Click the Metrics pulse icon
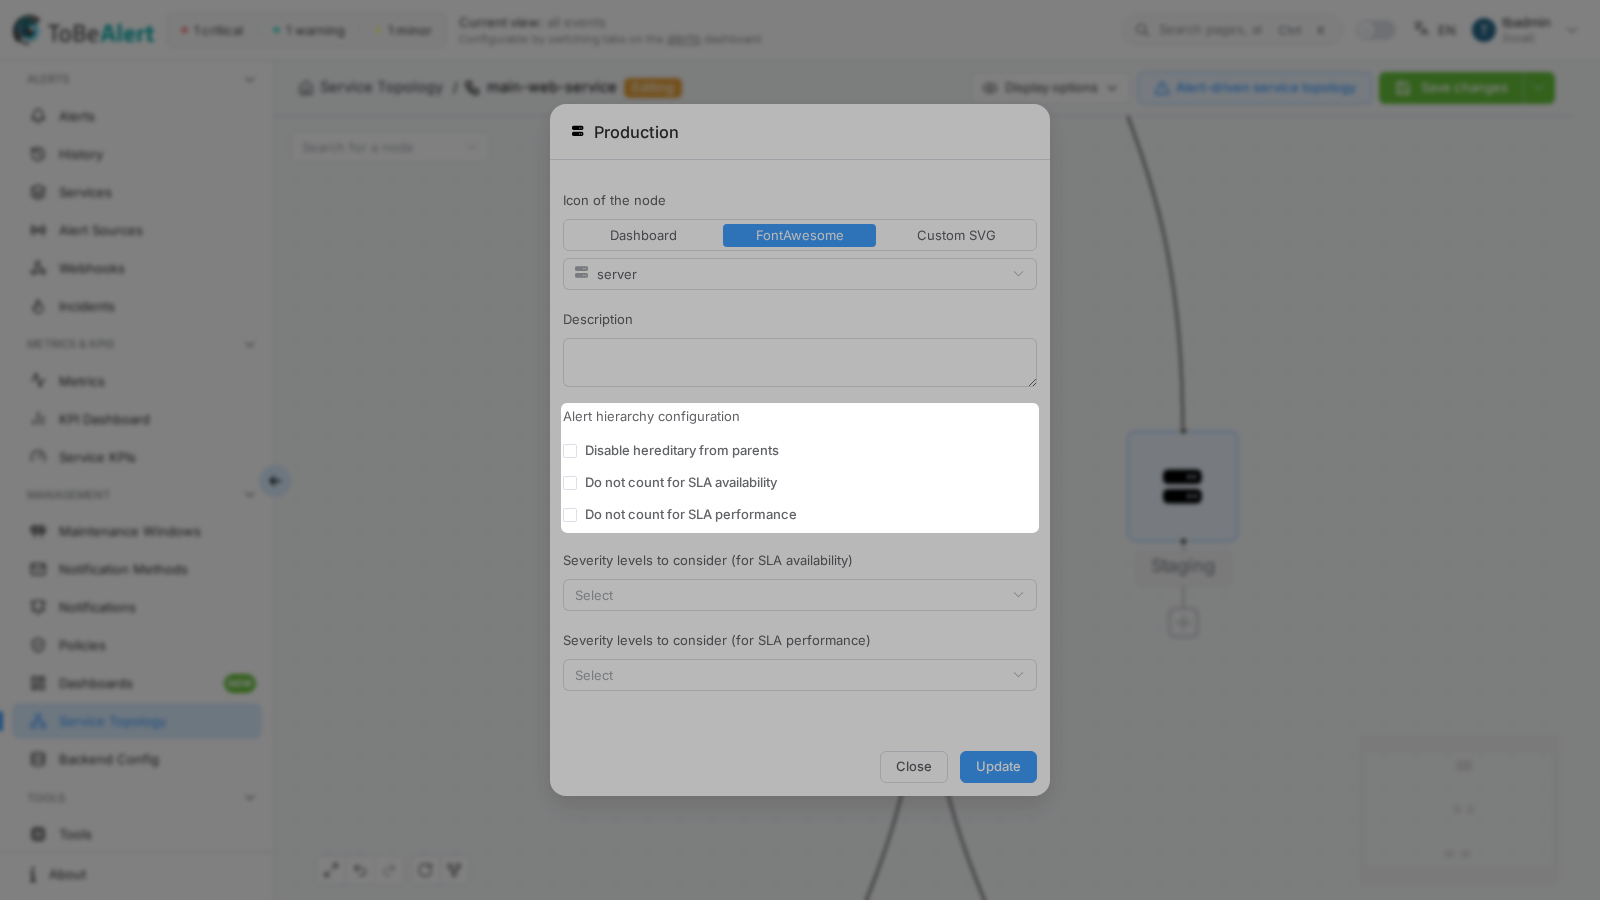This screenshot has width=1600, height=900. (38, 381)
